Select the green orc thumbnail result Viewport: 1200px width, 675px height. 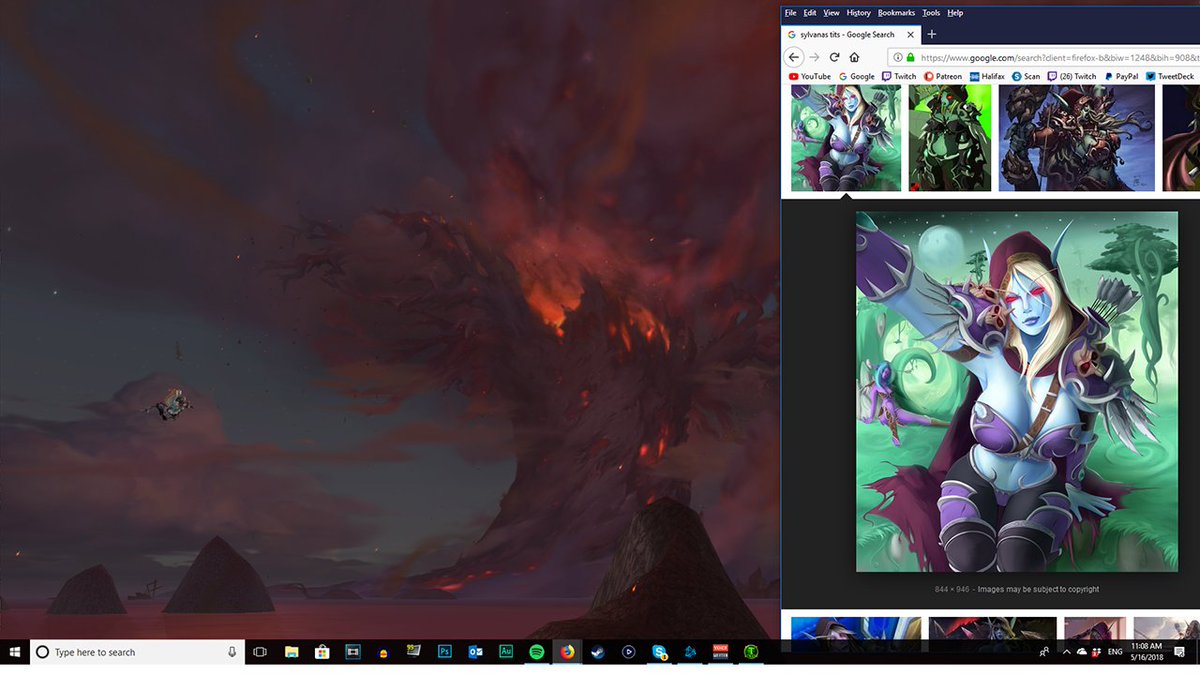pos(949,137)
